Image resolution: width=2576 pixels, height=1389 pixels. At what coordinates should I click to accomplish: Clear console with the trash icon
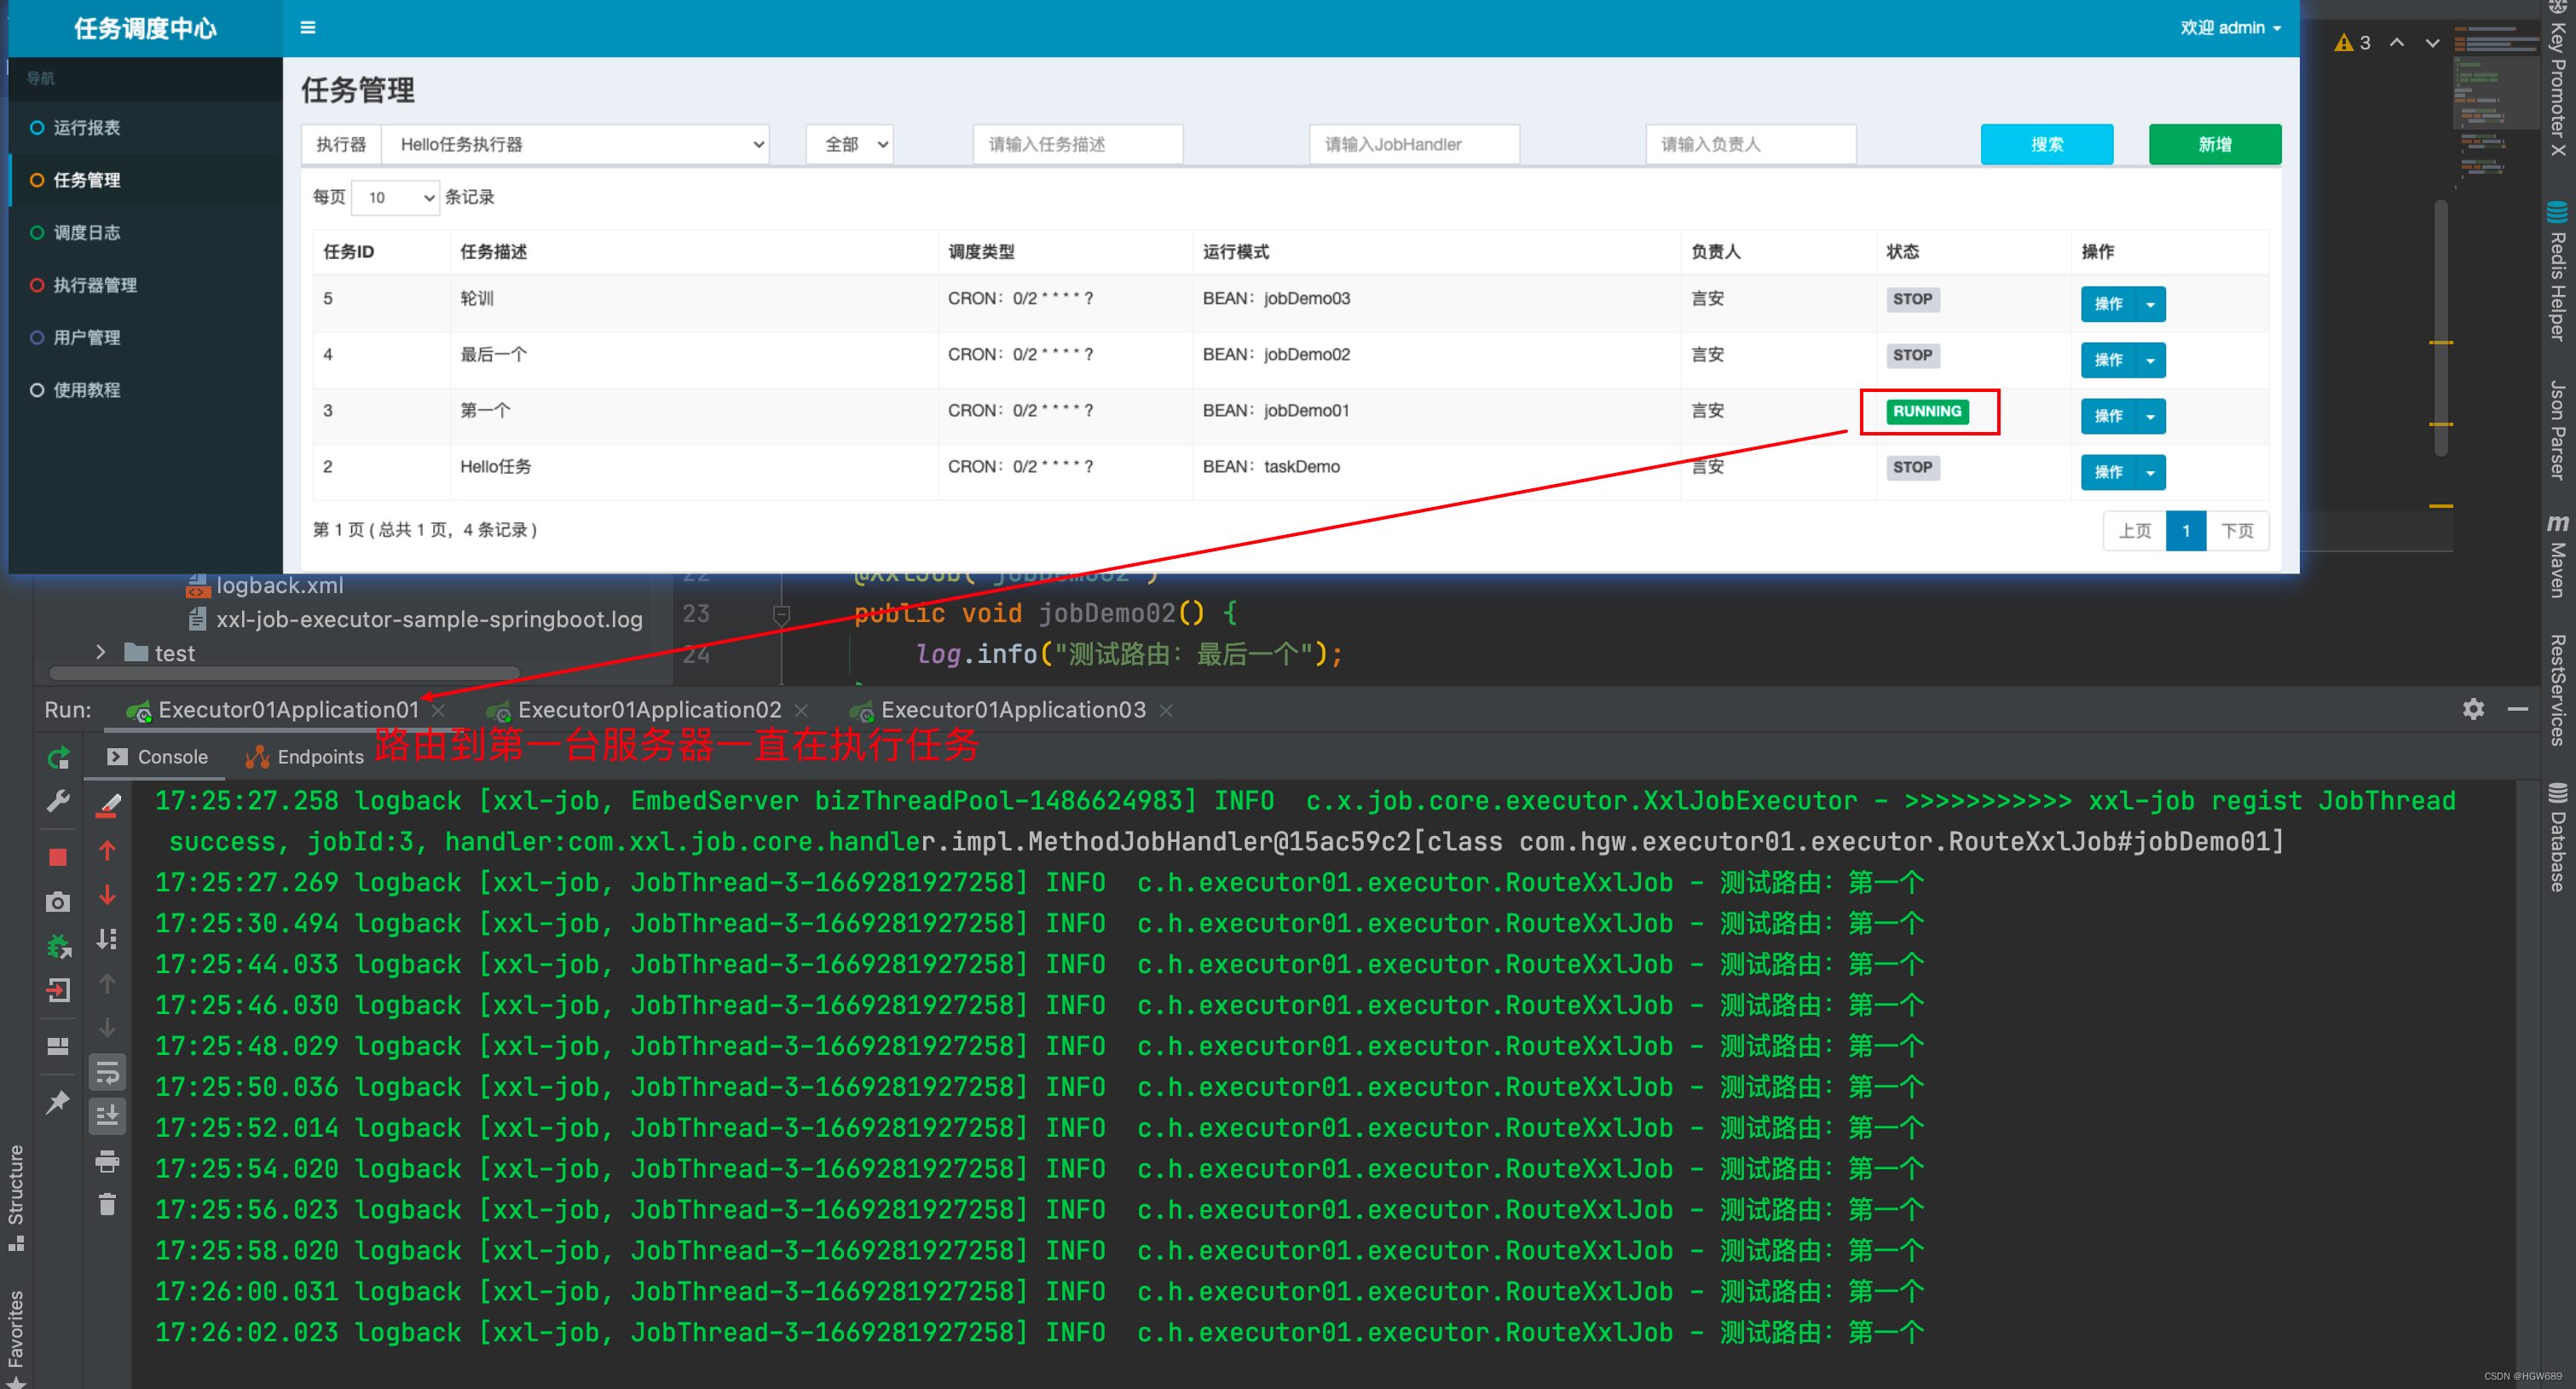click(x=108, y=1204)
